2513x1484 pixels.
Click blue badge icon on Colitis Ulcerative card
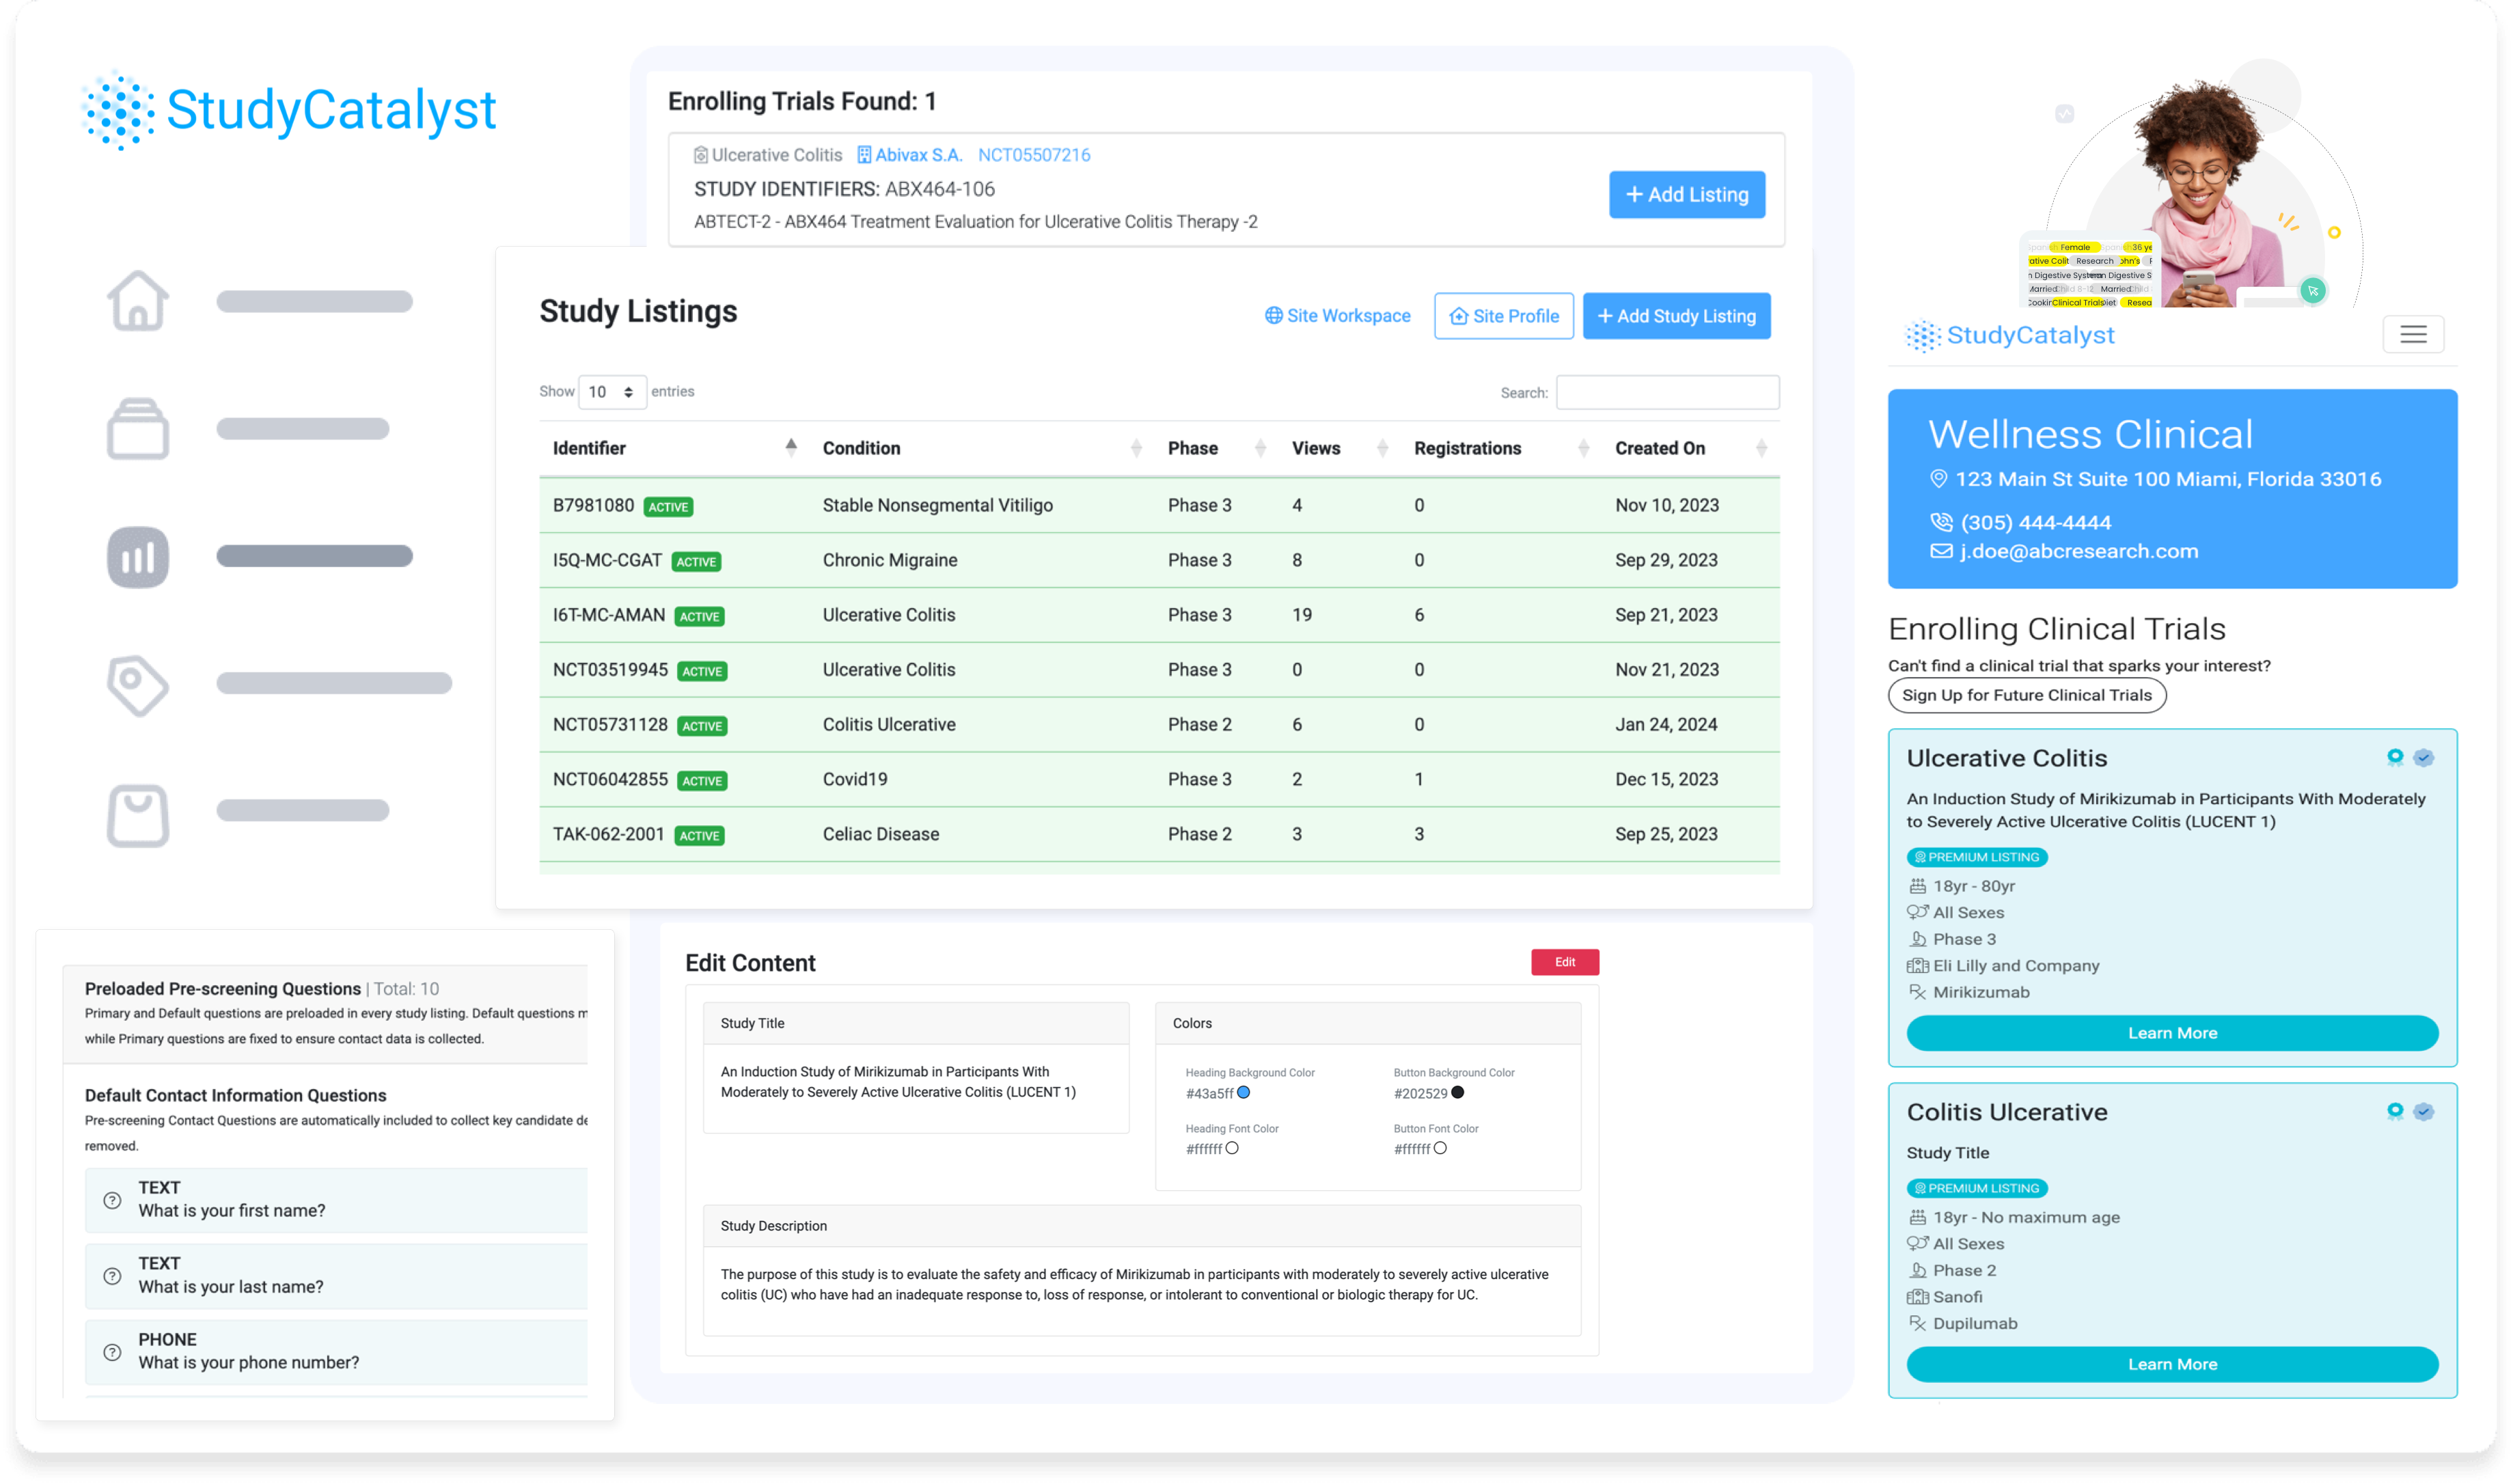pos(2394,1111)
